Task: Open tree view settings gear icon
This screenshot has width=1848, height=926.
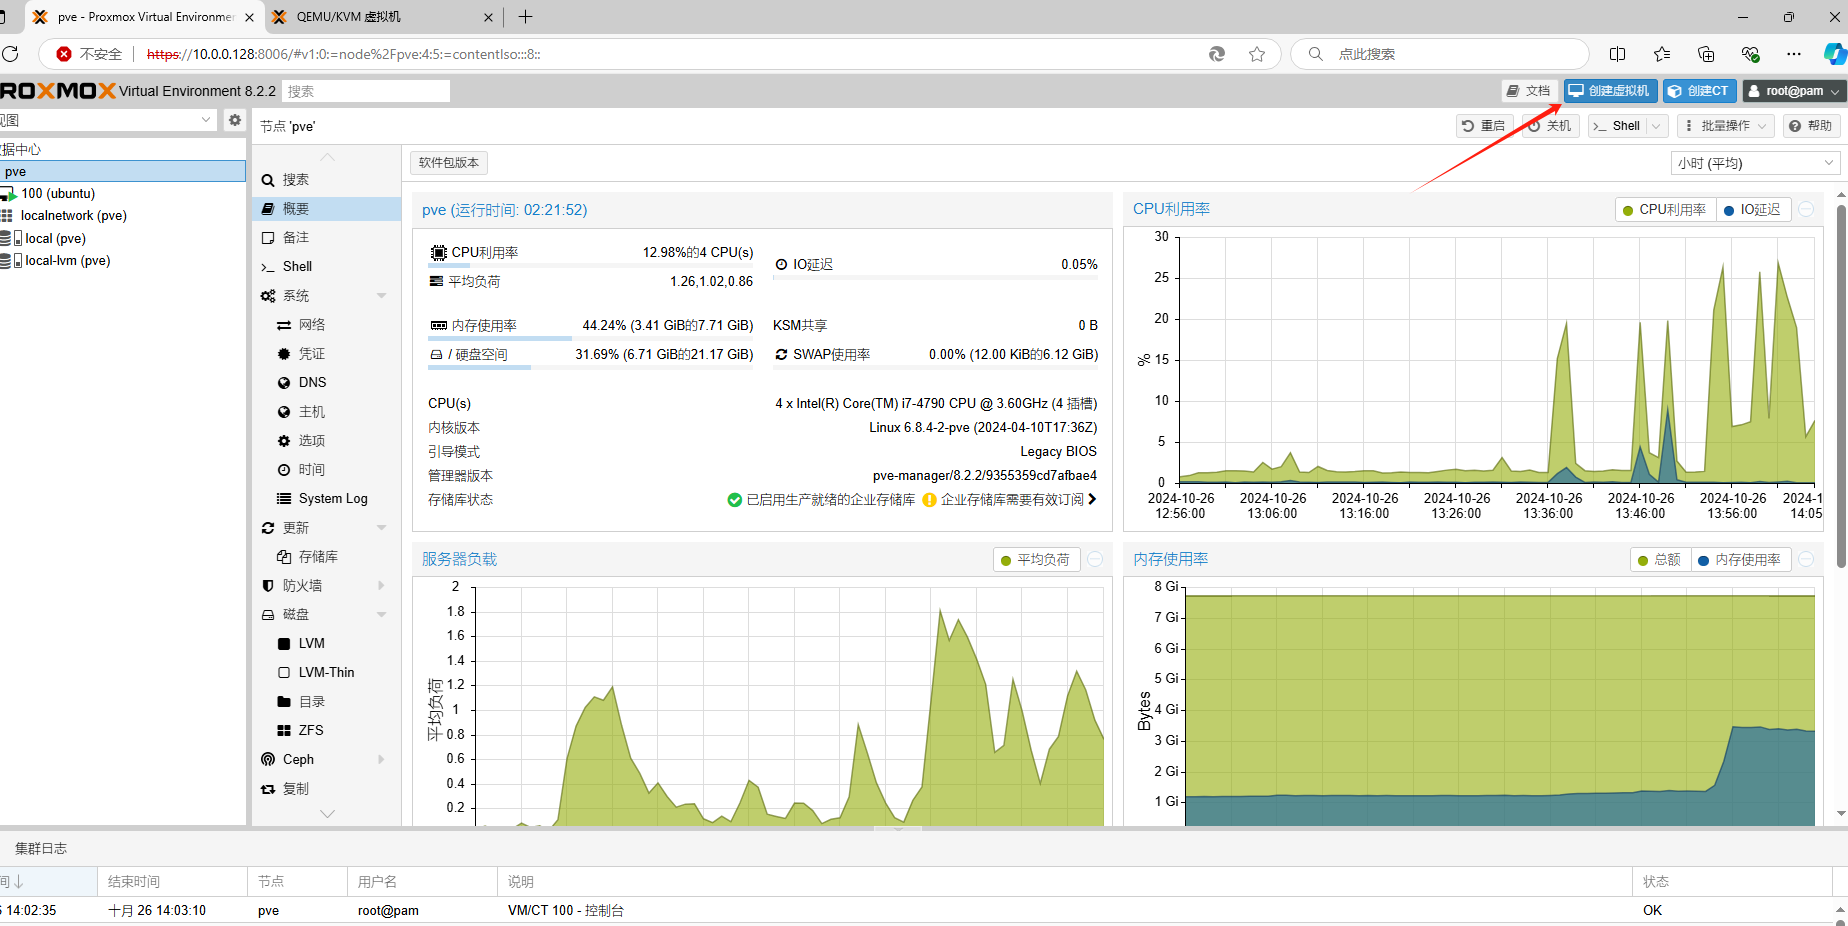Action: [x=235, y=120]
